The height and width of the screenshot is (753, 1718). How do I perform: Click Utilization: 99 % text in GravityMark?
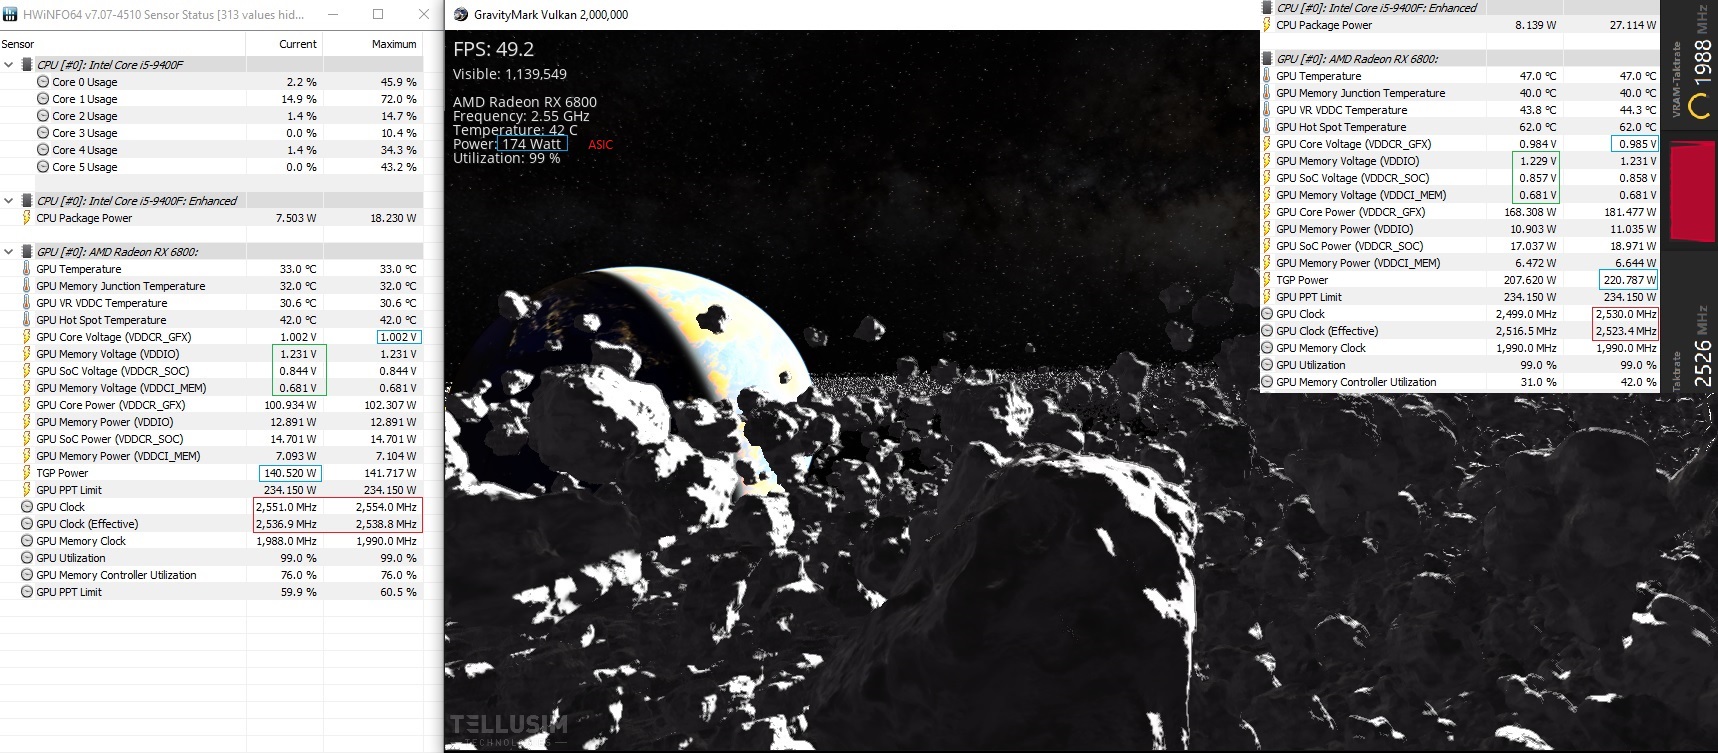coord(506,158)
